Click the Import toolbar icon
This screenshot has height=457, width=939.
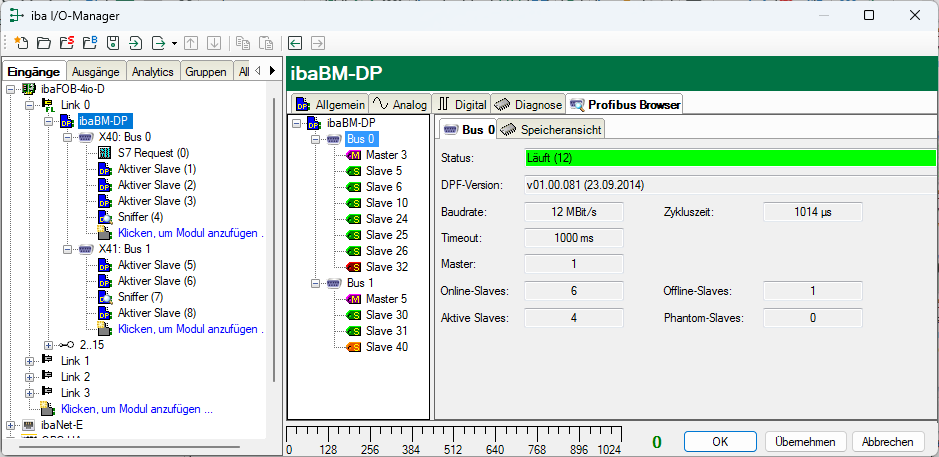tap(137, 43)
